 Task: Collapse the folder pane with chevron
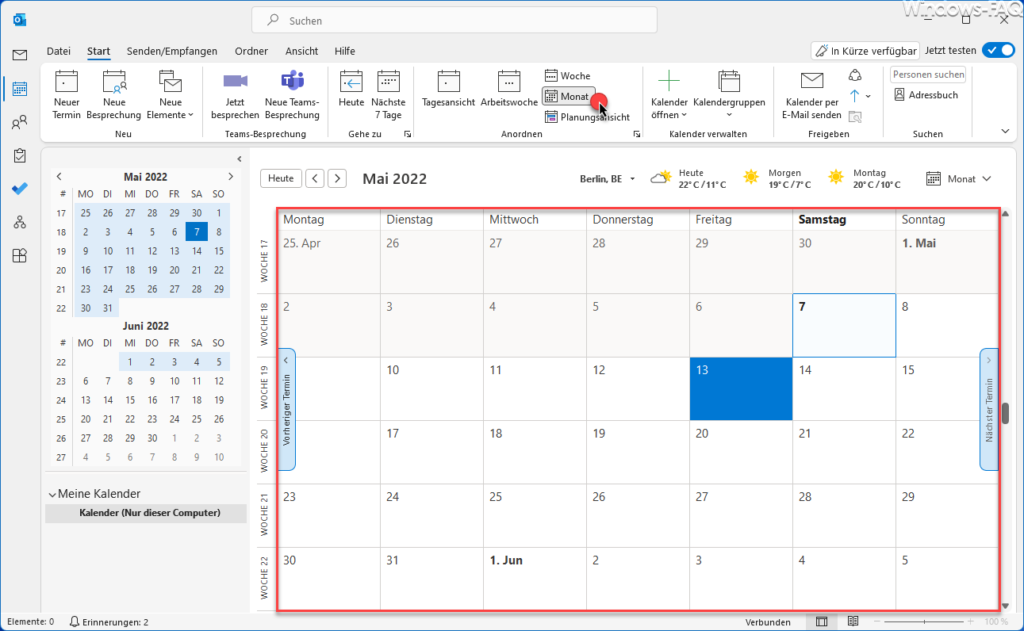click(x=239, y=159)
